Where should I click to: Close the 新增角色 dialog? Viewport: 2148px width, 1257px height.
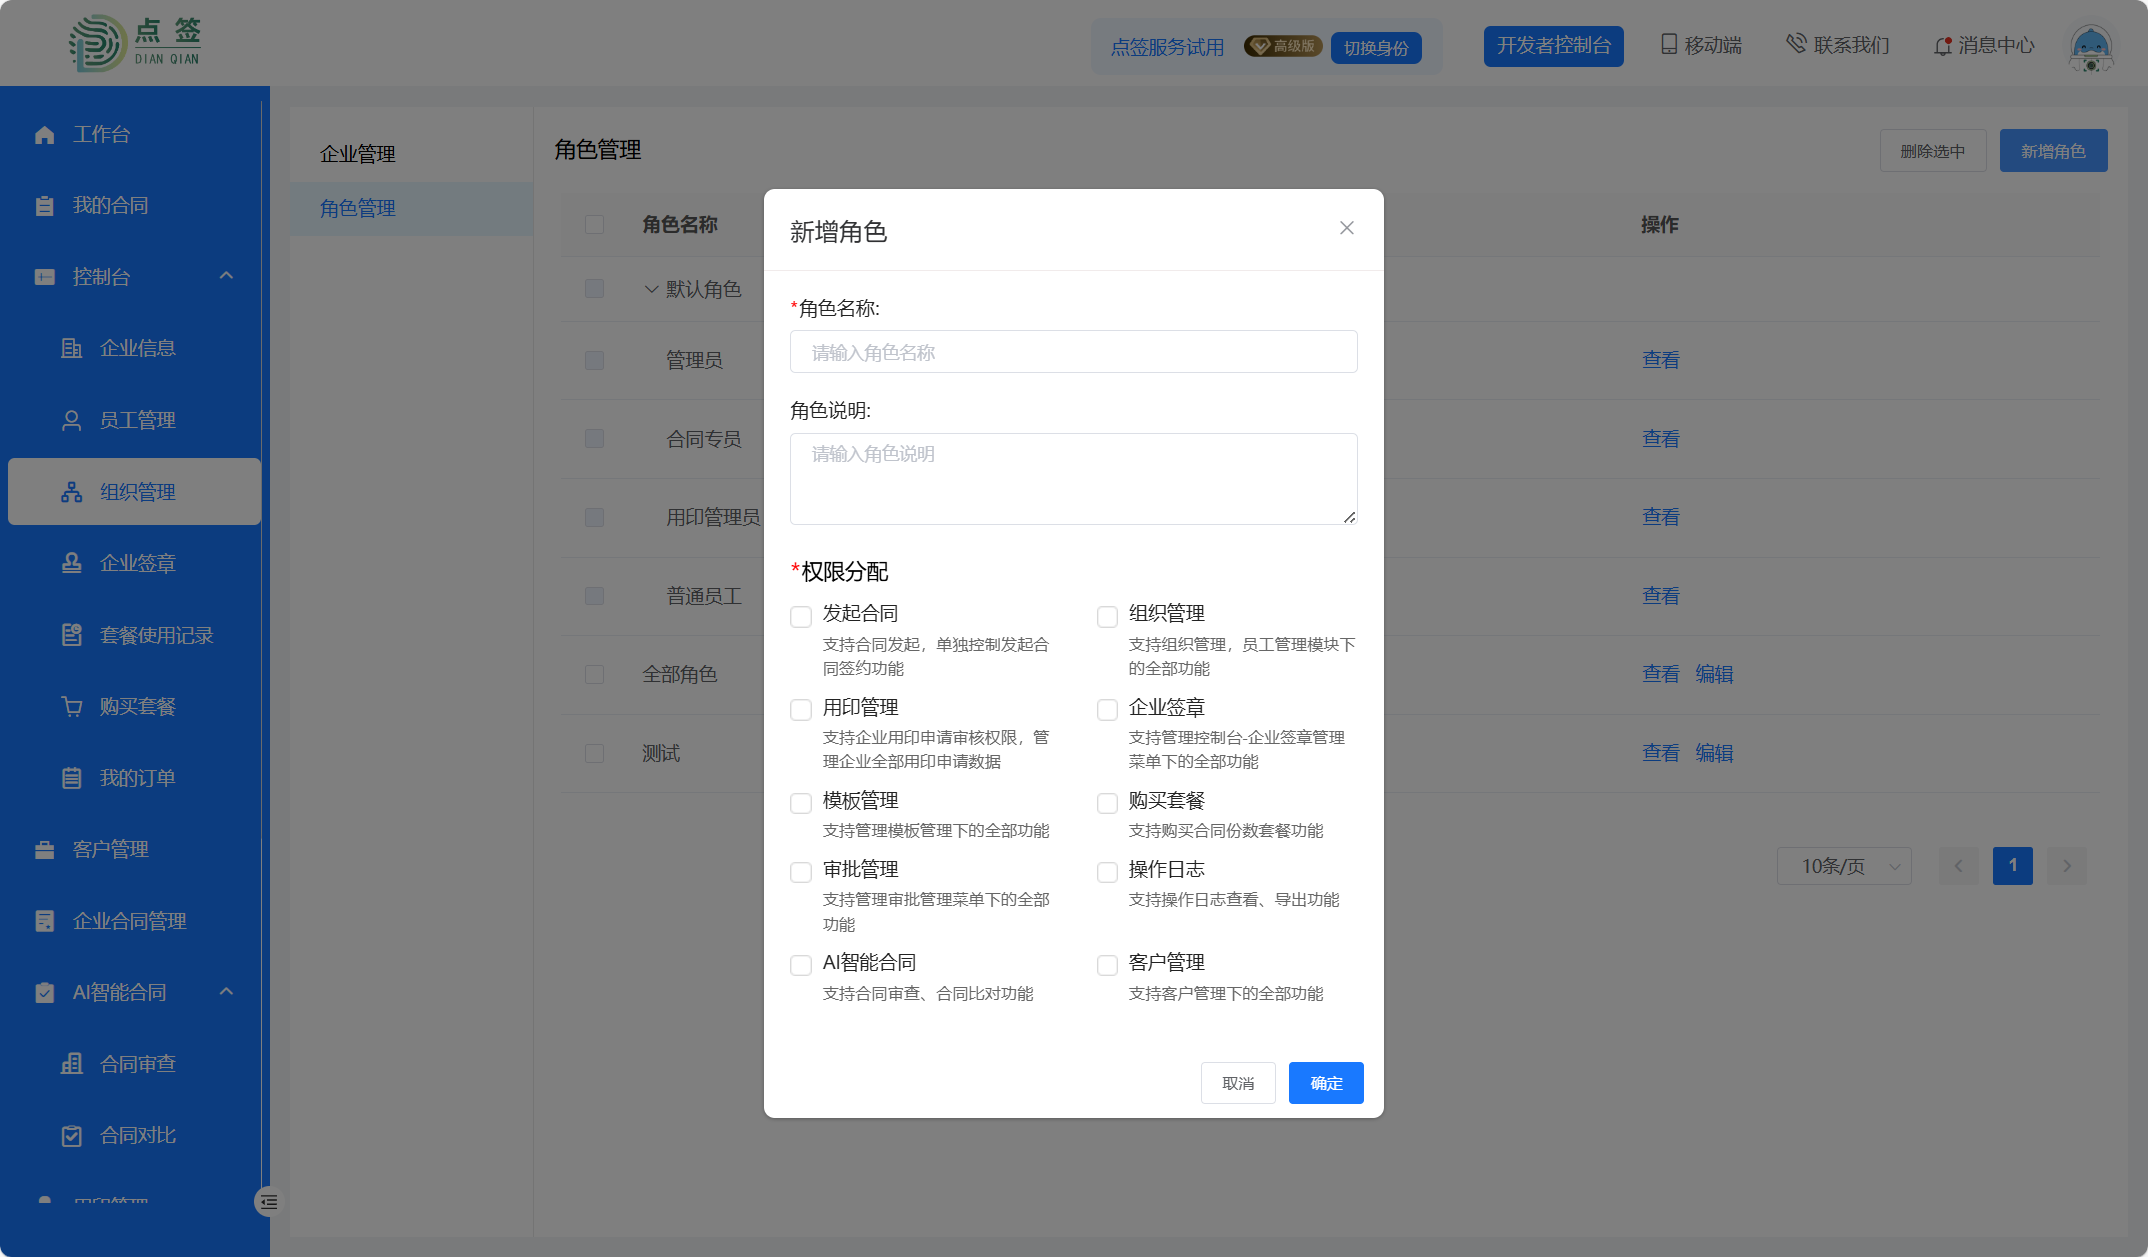pos(1347,228)
